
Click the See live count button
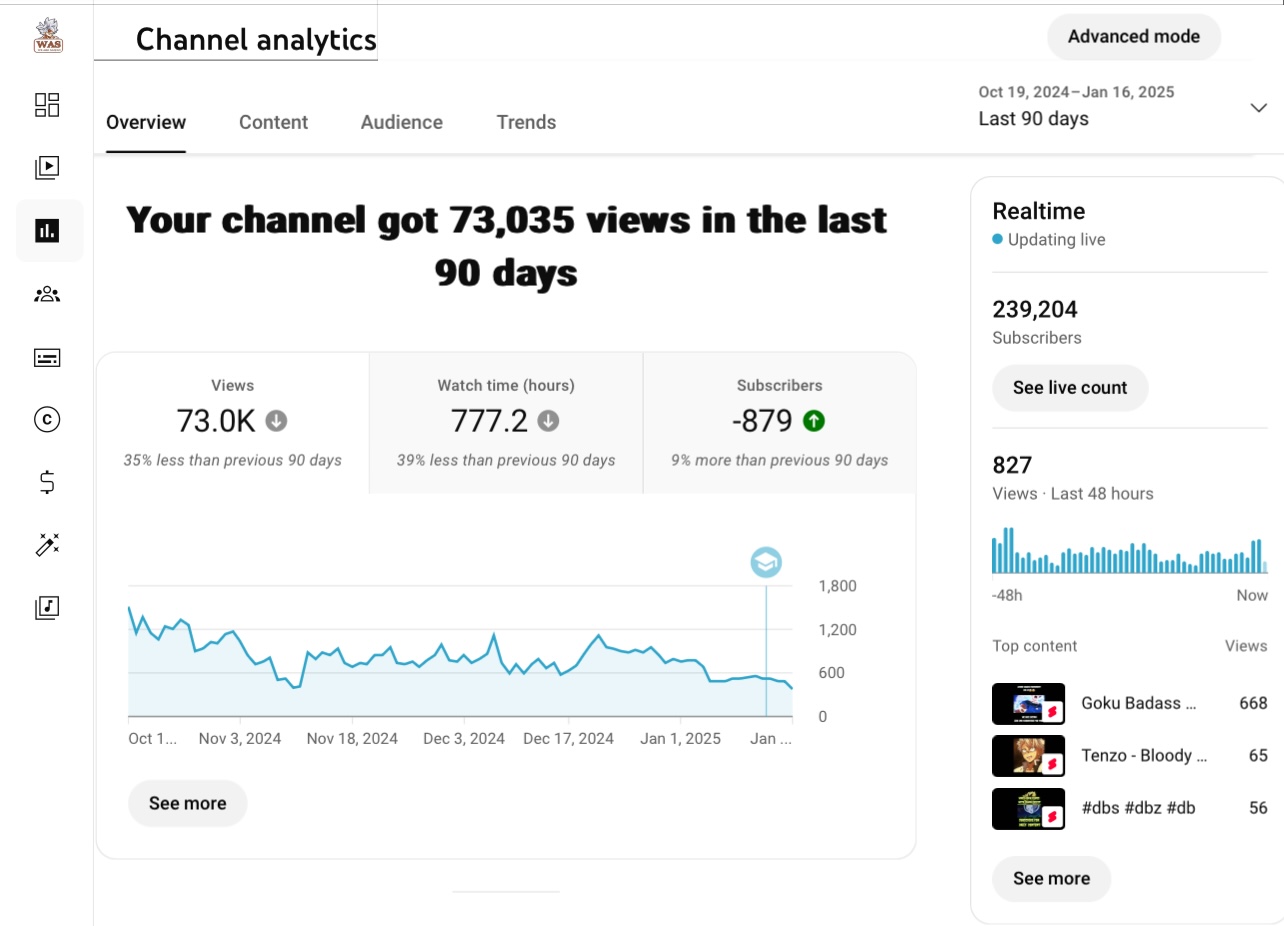pos(1069,388)
